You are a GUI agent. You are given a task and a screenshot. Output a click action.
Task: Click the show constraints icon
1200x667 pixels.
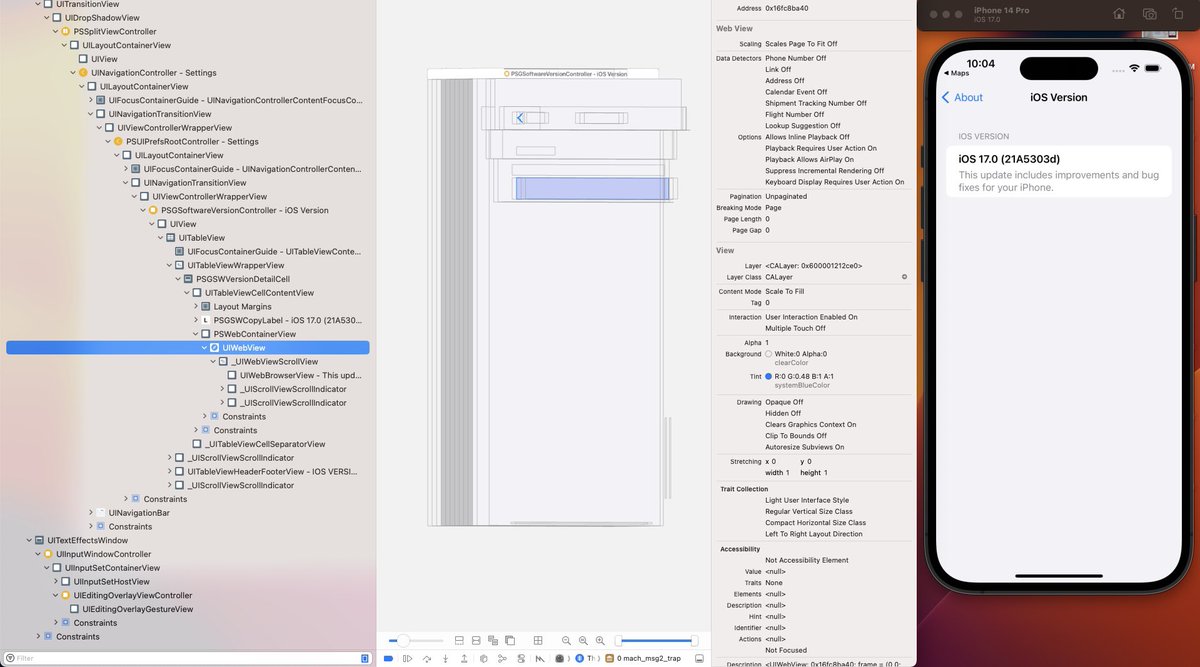(476, 640)
